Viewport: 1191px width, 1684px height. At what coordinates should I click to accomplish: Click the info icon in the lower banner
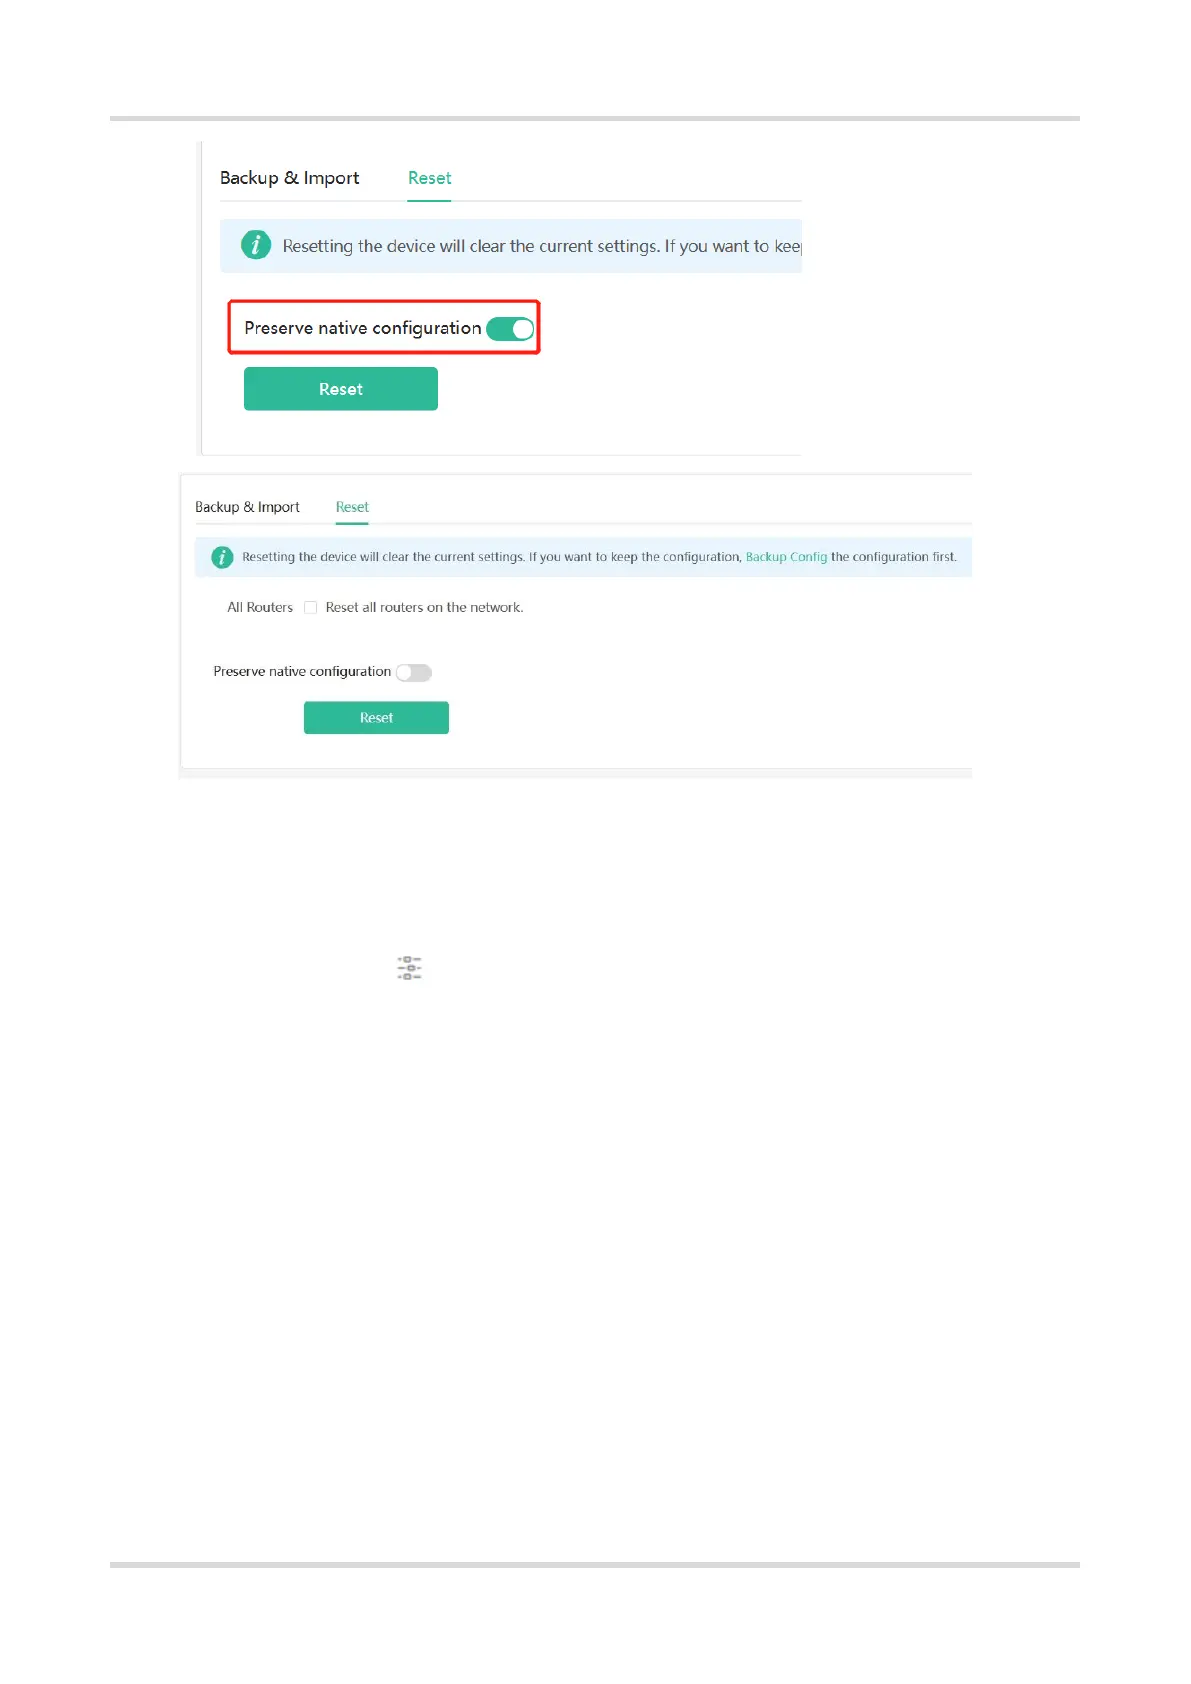point(222,557)
